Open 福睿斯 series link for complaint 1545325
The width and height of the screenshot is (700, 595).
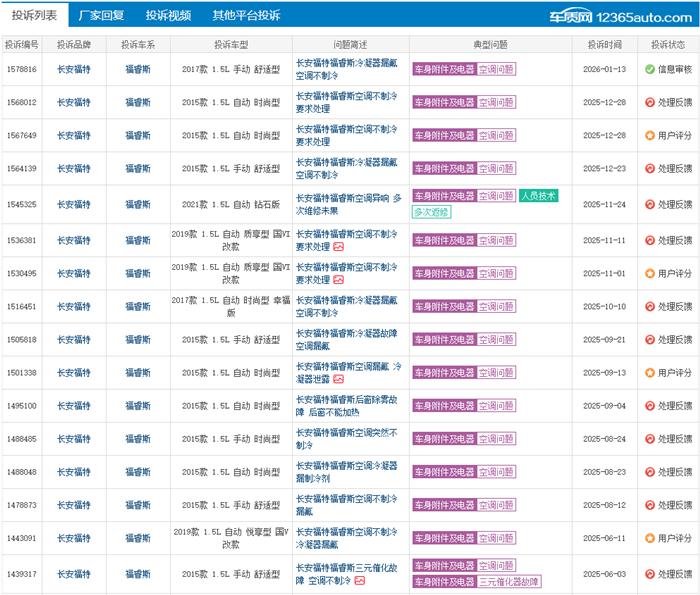point(137,204)
